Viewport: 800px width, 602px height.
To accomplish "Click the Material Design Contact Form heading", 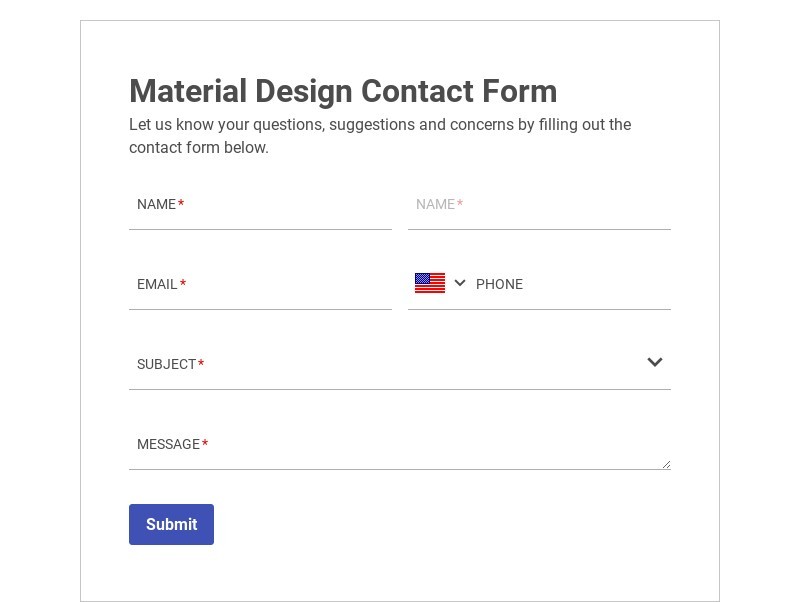I will (x=343, y=91).
